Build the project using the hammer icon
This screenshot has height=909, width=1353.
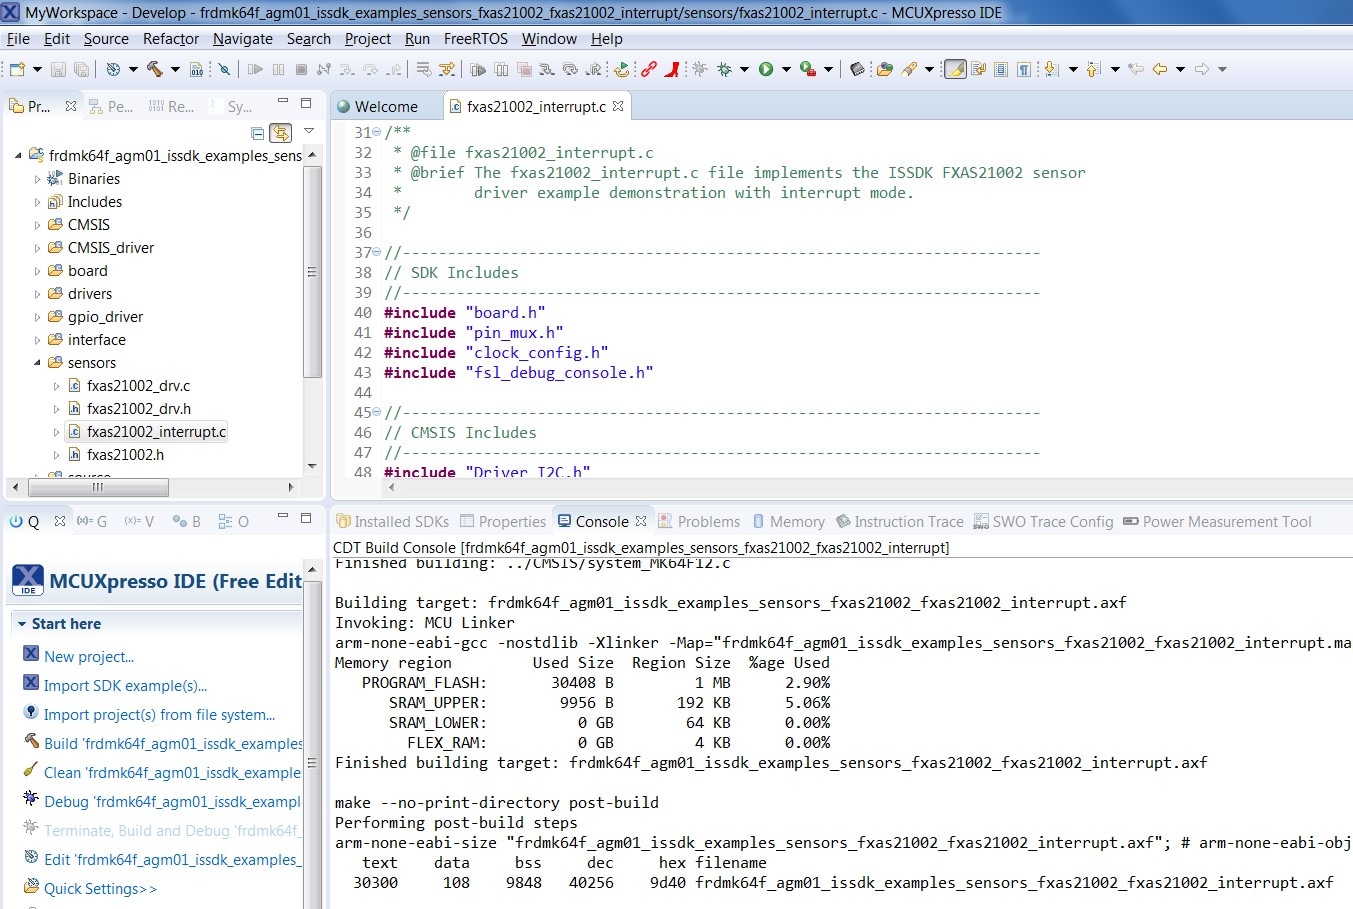(154, 68)
